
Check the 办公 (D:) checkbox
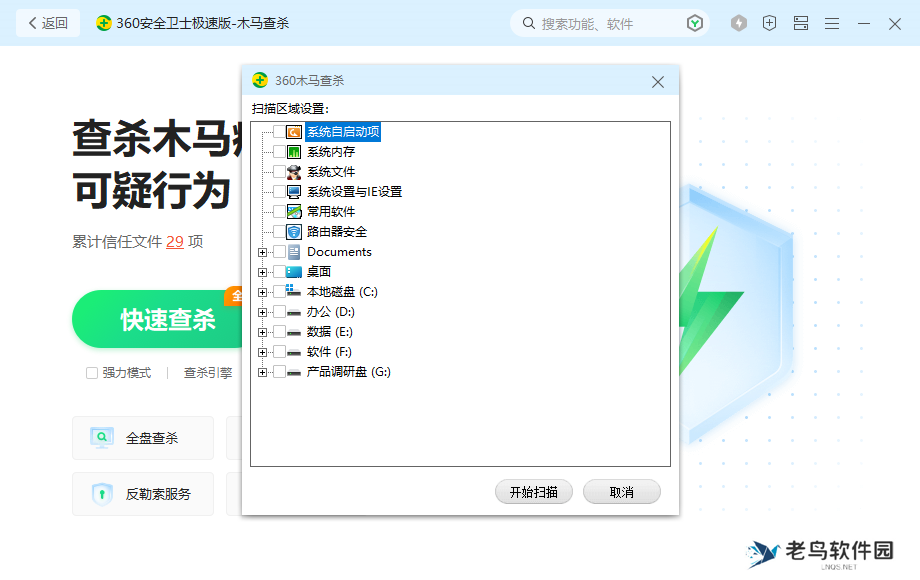tap(279, 311)
